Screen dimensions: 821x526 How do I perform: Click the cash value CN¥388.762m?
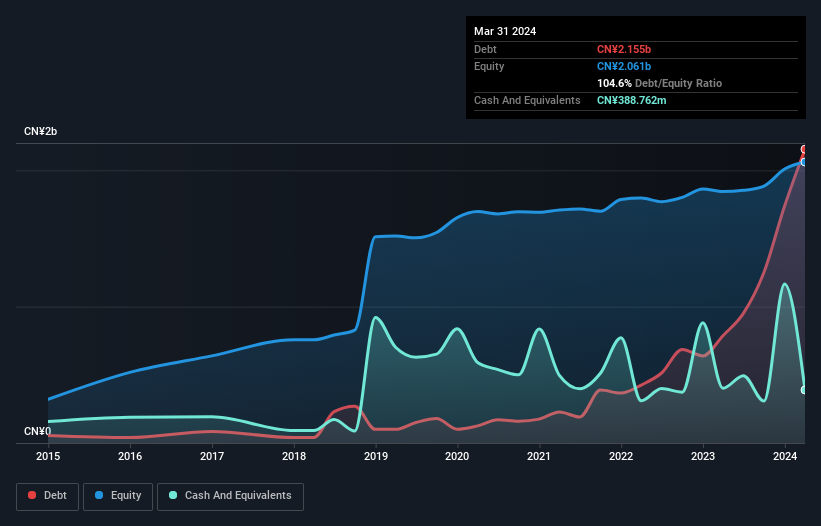point(631,100)
